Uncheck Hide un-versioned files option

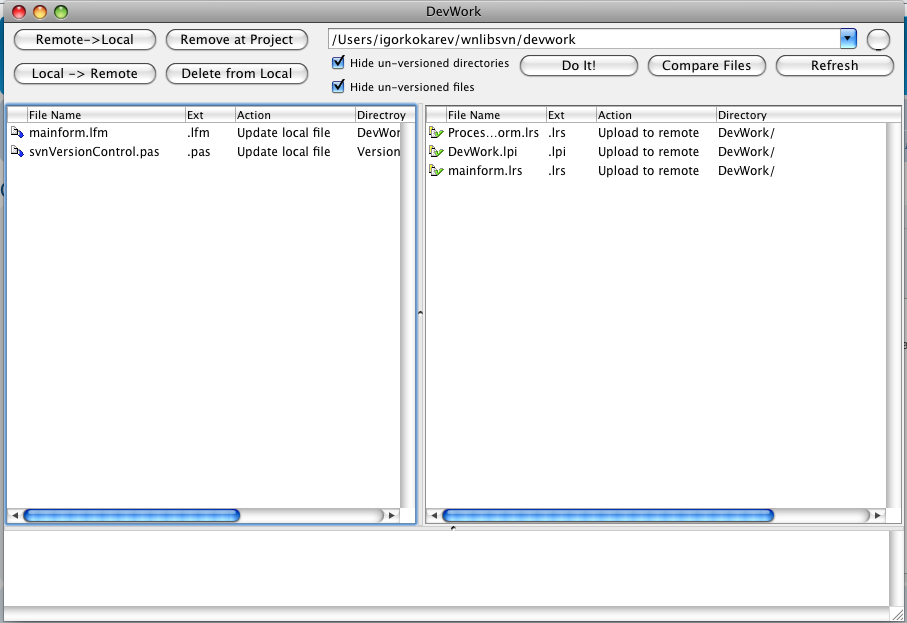point(338,87)
